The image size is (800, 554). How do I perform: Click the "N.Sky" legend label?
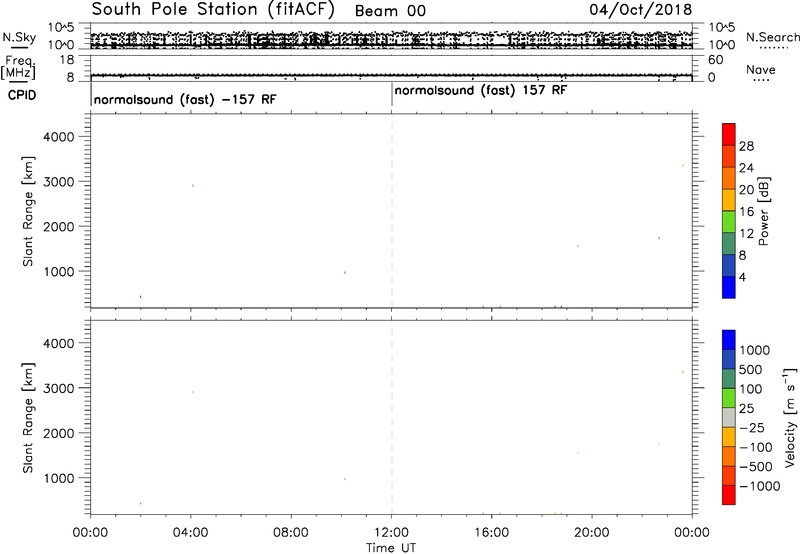point(19,37)
